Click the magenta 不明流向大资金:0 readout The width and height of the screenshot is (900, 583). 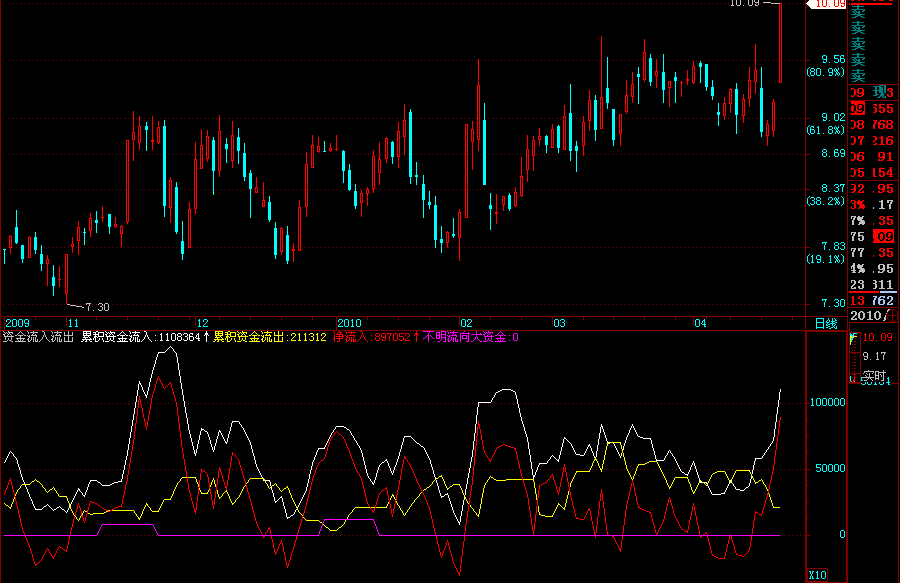pyautogui.click(x=471, y=337)
